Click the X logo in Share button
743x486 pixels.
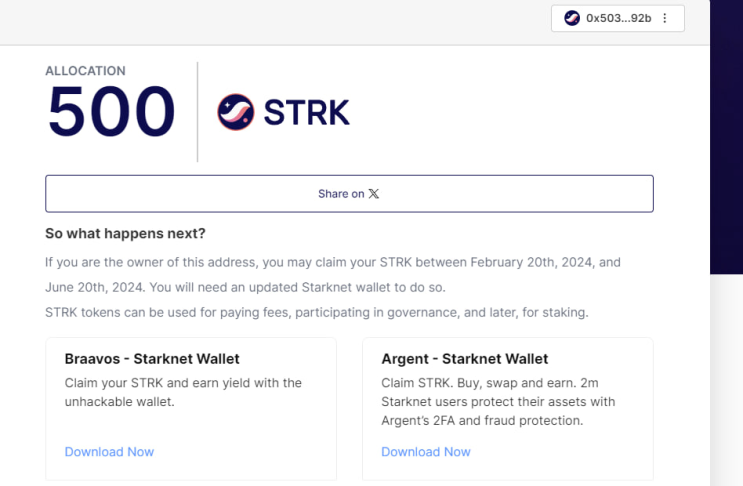(374, 194)
